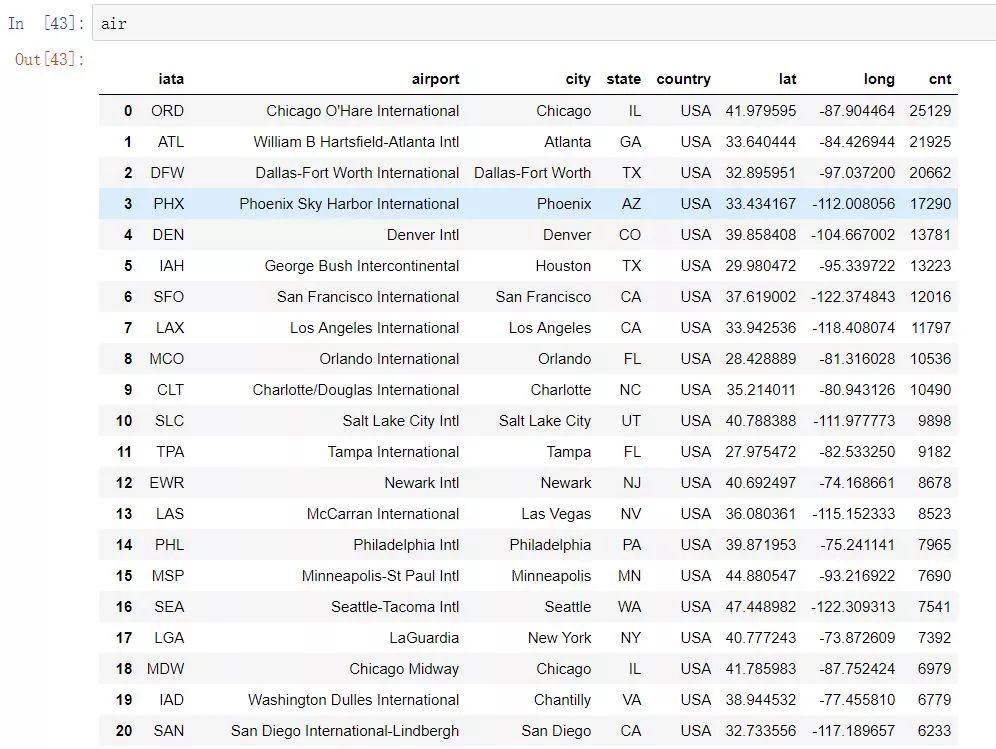Click 'San Diego International-Lindbergh' cell
The height and width of the screenshot is (749, 996).
[345, 731]
